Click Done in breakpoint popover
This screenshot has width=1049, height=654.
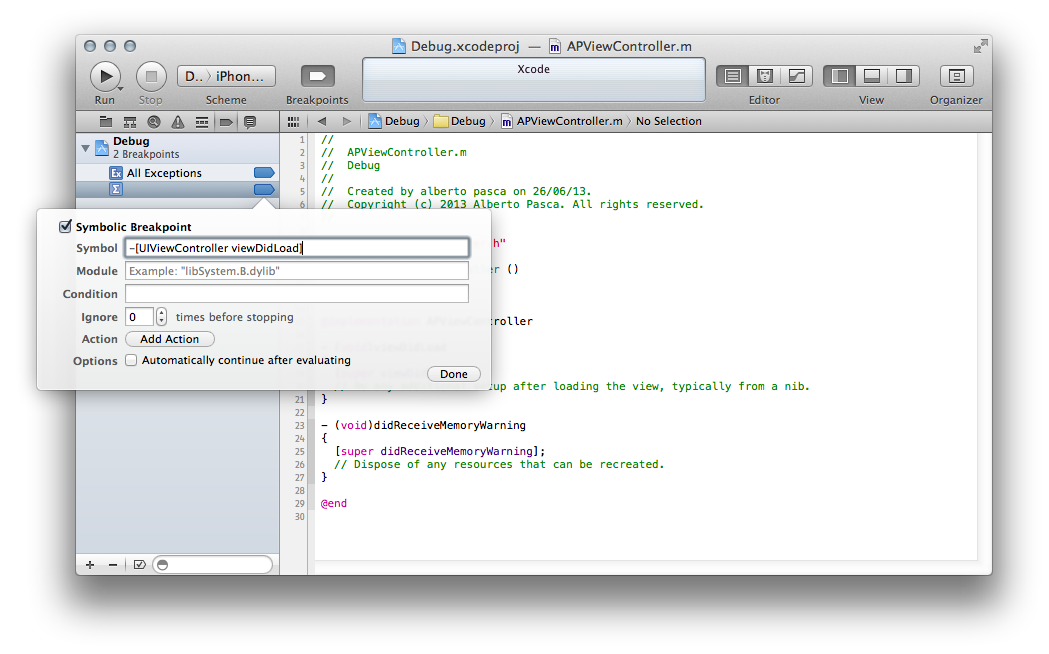[x=454, y=374]
